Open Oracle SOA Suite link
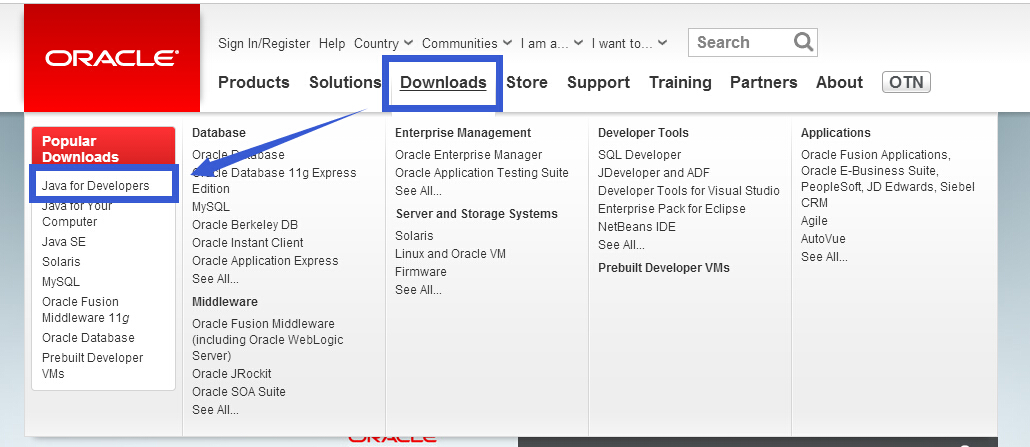Screen dimensions: 1030x447 point(239,392)
